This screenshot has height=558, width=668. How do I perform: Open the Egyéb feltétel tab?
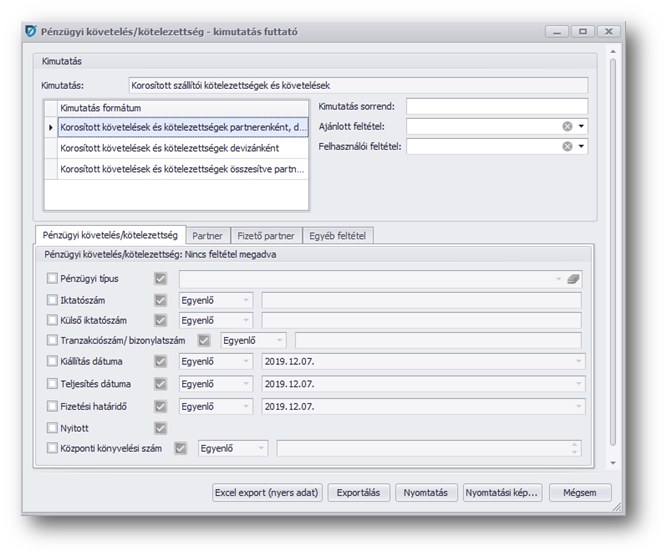pyautogui.click(x=337, y=236)
